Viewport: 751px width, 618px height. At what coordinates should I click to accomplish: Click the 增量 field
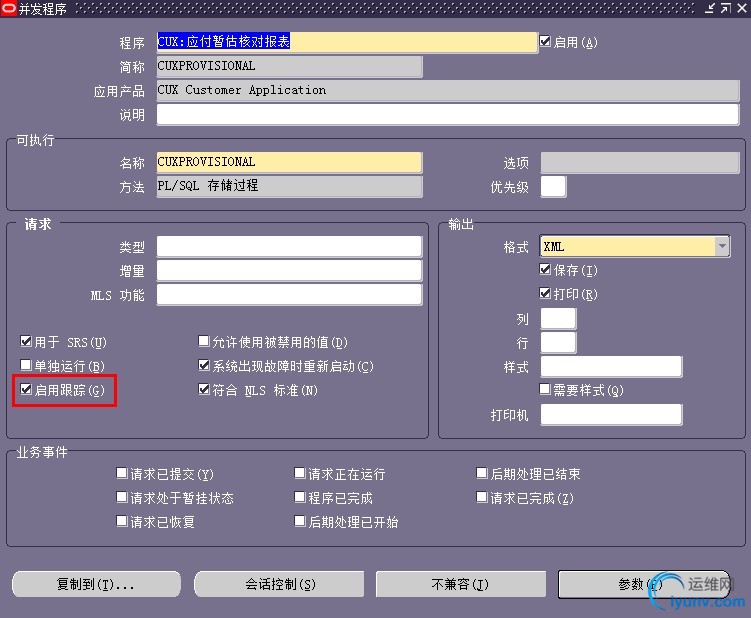pos(289,270)
